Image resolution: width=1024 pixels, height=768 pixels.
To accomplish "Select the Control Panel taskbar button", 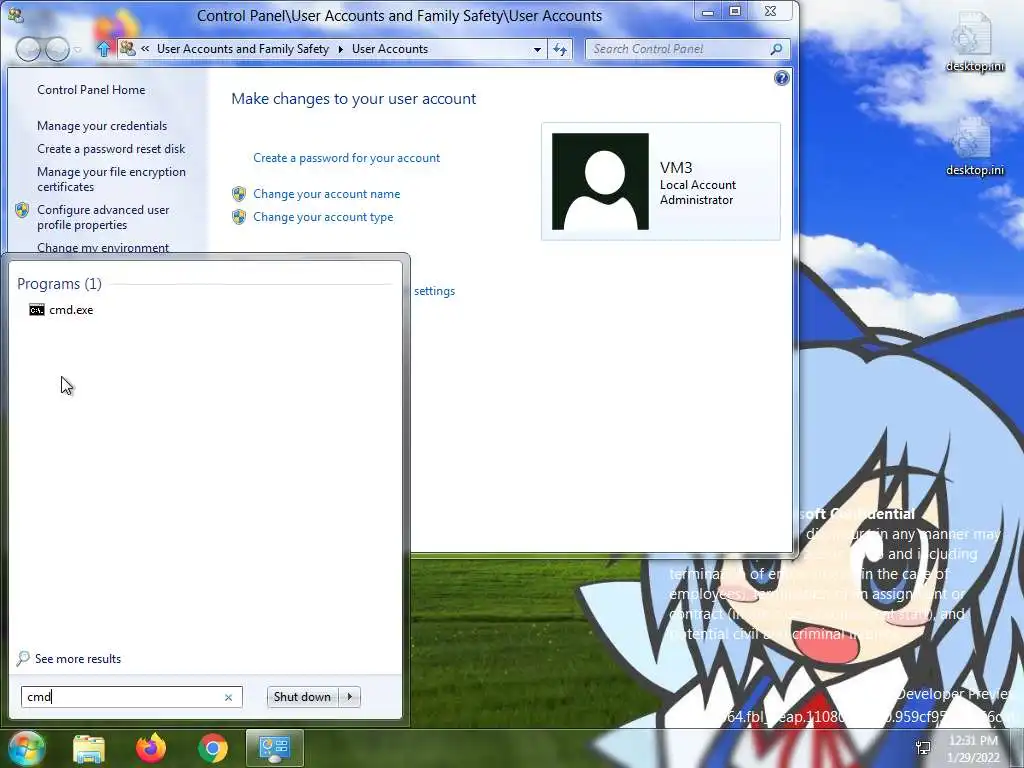I will [274, 748].
